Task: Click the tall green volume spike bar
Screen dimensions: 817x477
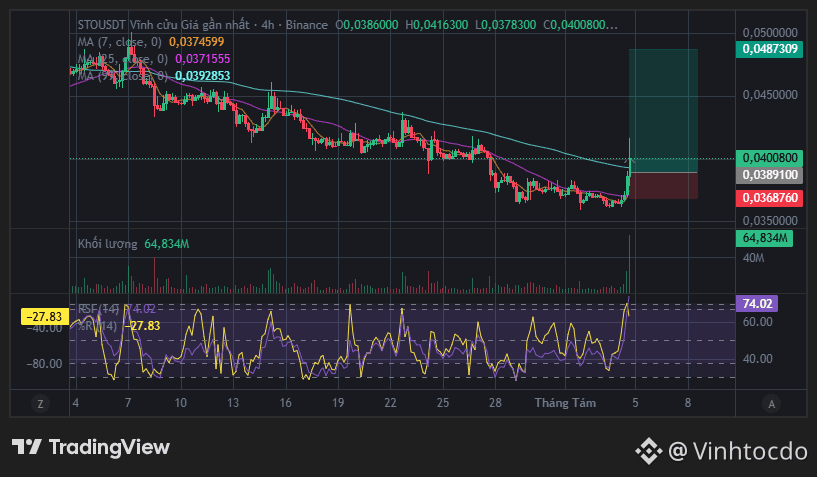Action: pyautogui.click(x=629, y=264)
